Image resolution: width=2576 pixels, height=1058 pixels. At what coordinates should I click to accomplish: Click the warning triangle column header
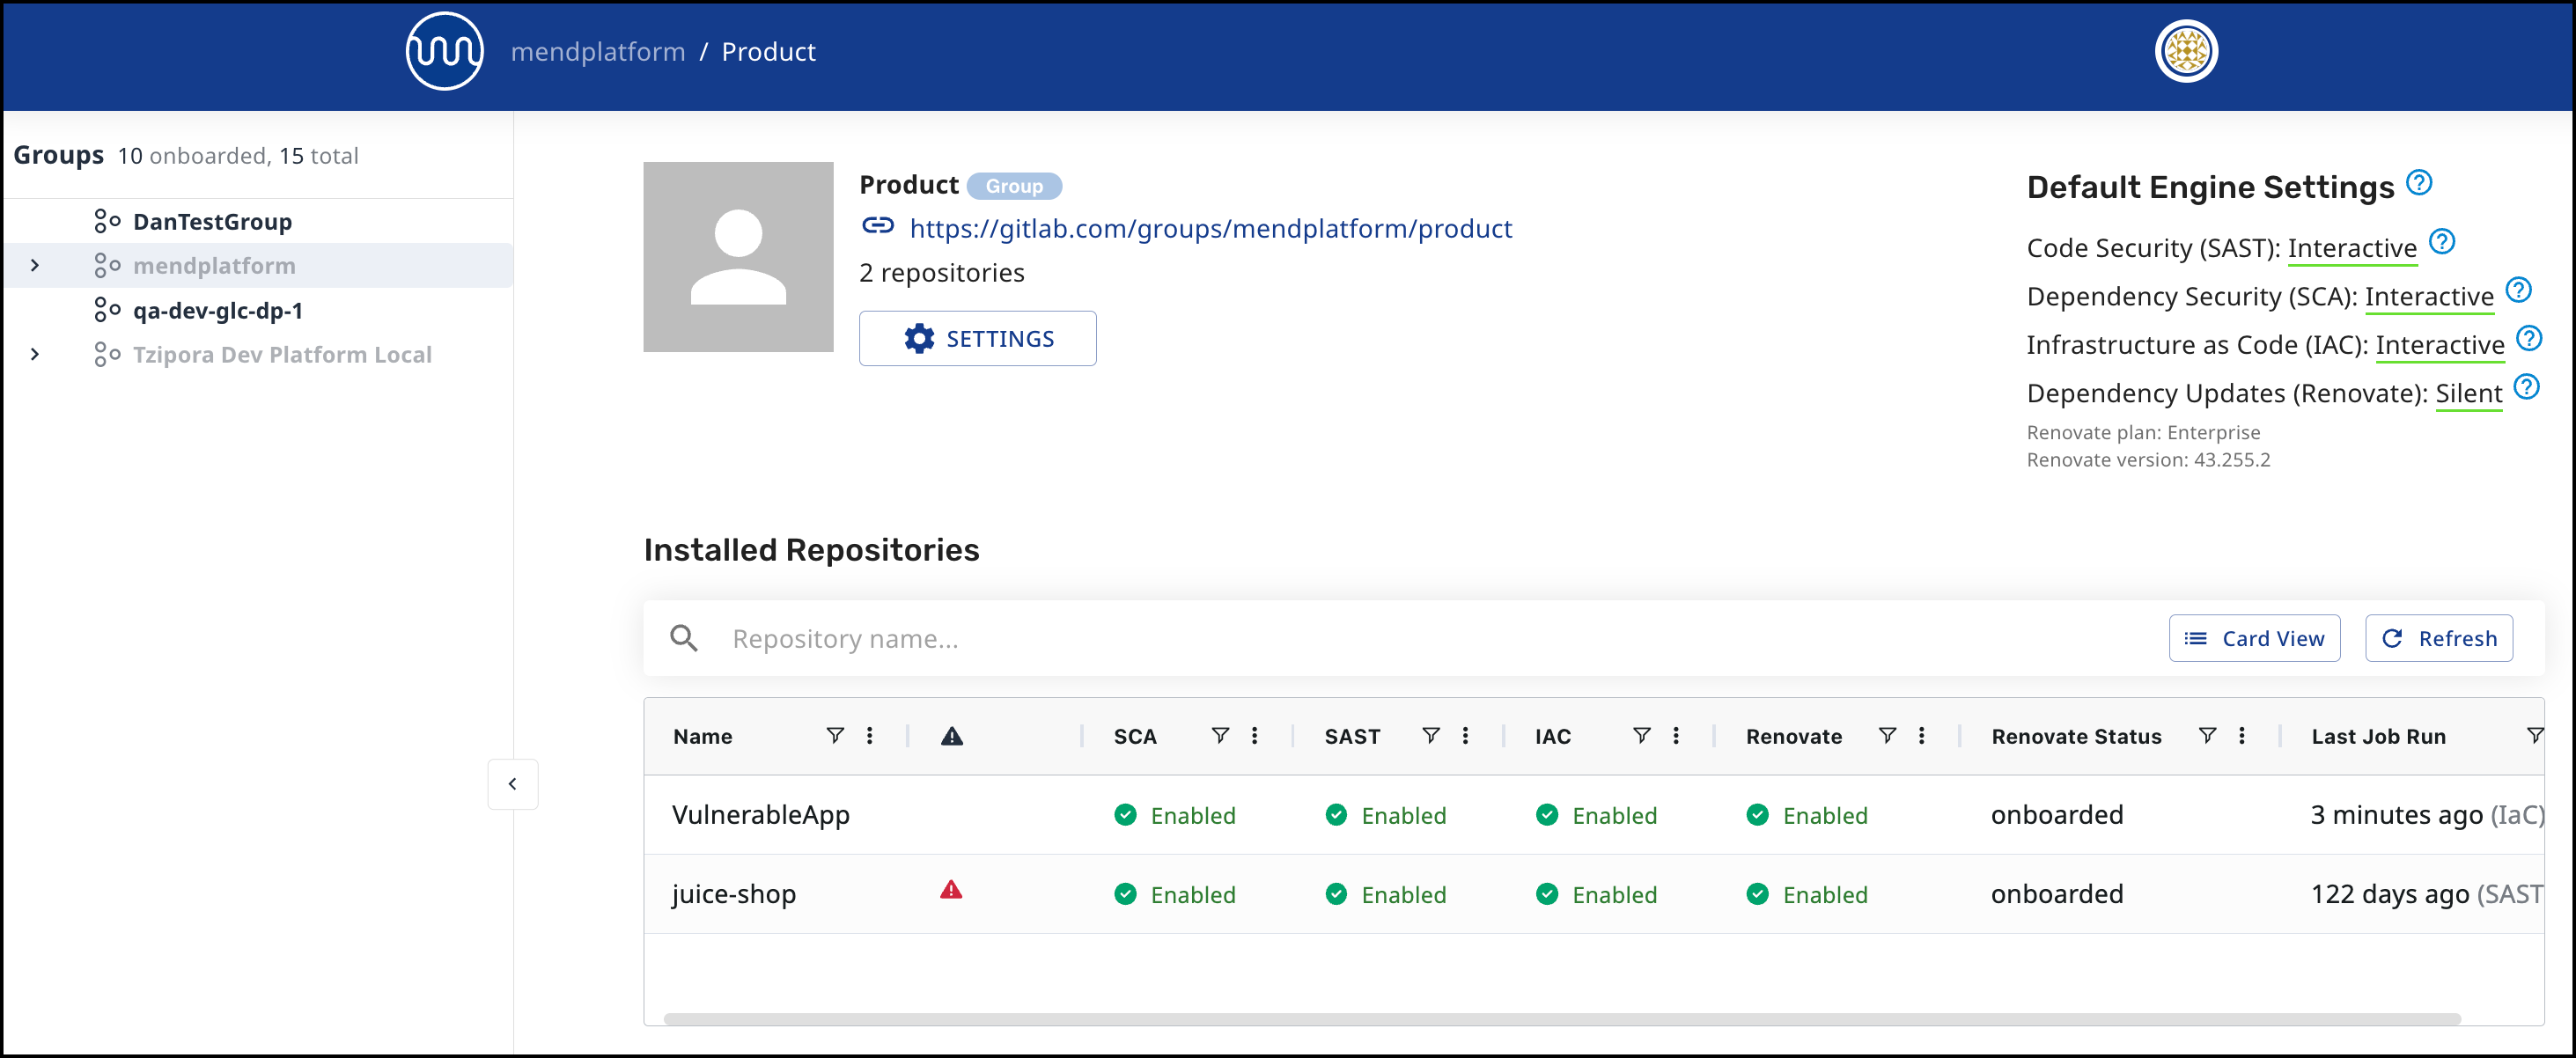952,736
